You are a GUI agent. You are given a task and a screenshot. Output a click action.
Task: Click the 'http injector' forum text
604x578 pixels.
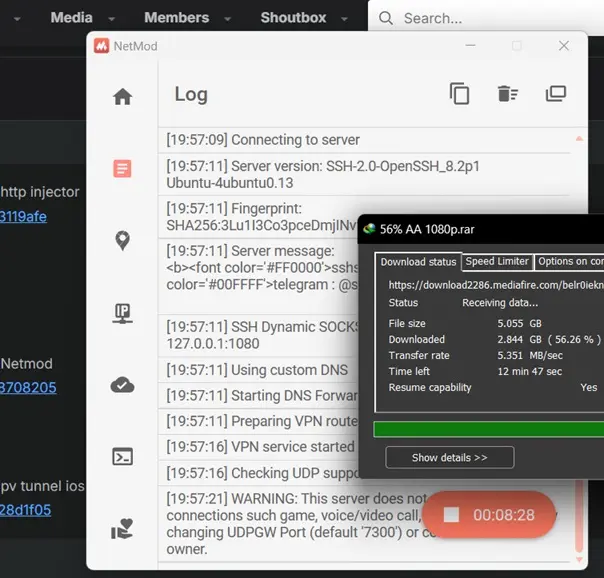40,191
